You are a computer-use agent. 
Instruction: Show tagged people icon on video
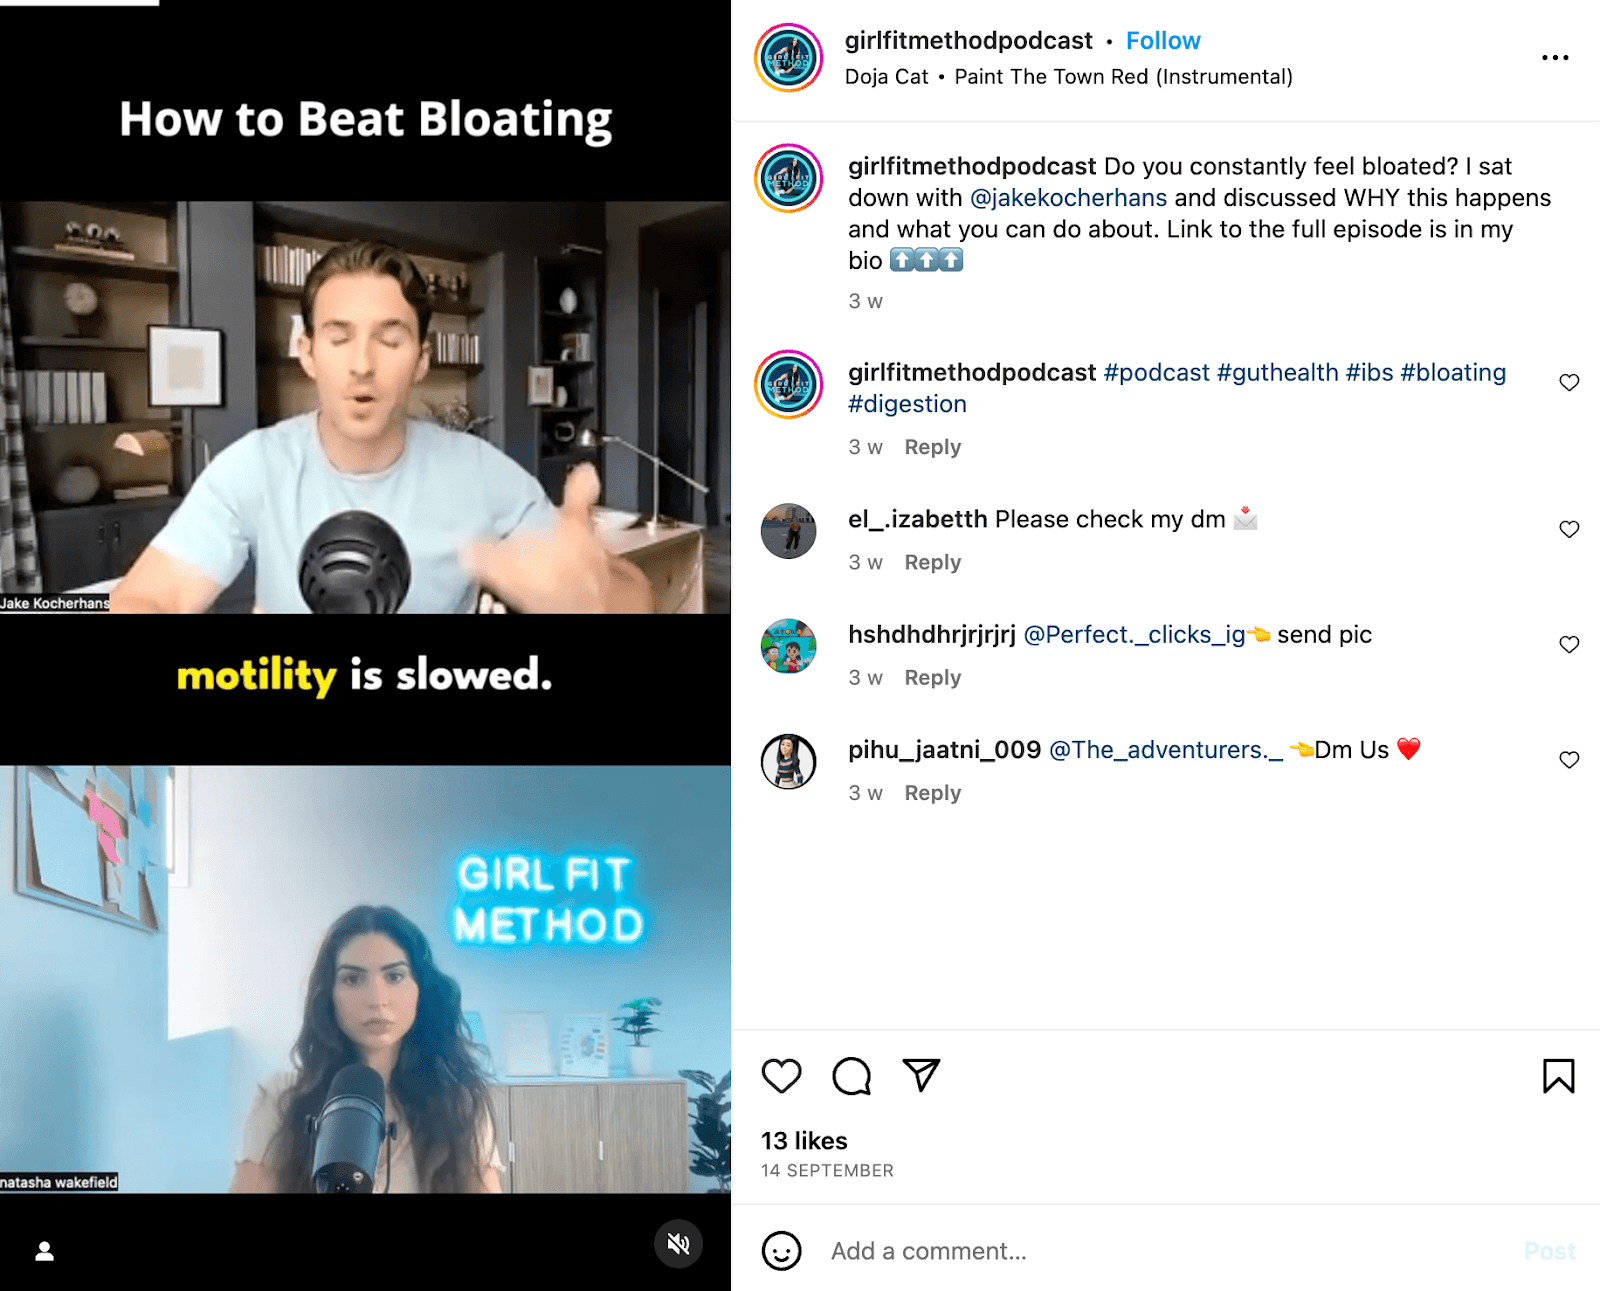pos(44,1251)
